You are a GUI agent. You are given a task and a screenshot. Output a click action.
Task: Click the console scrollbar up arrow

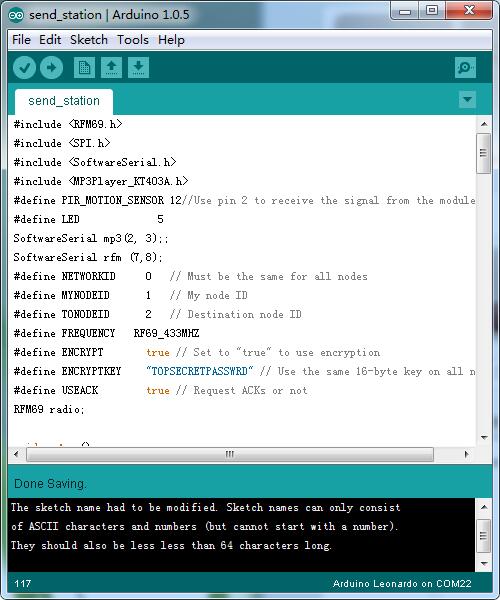(484, 507)
